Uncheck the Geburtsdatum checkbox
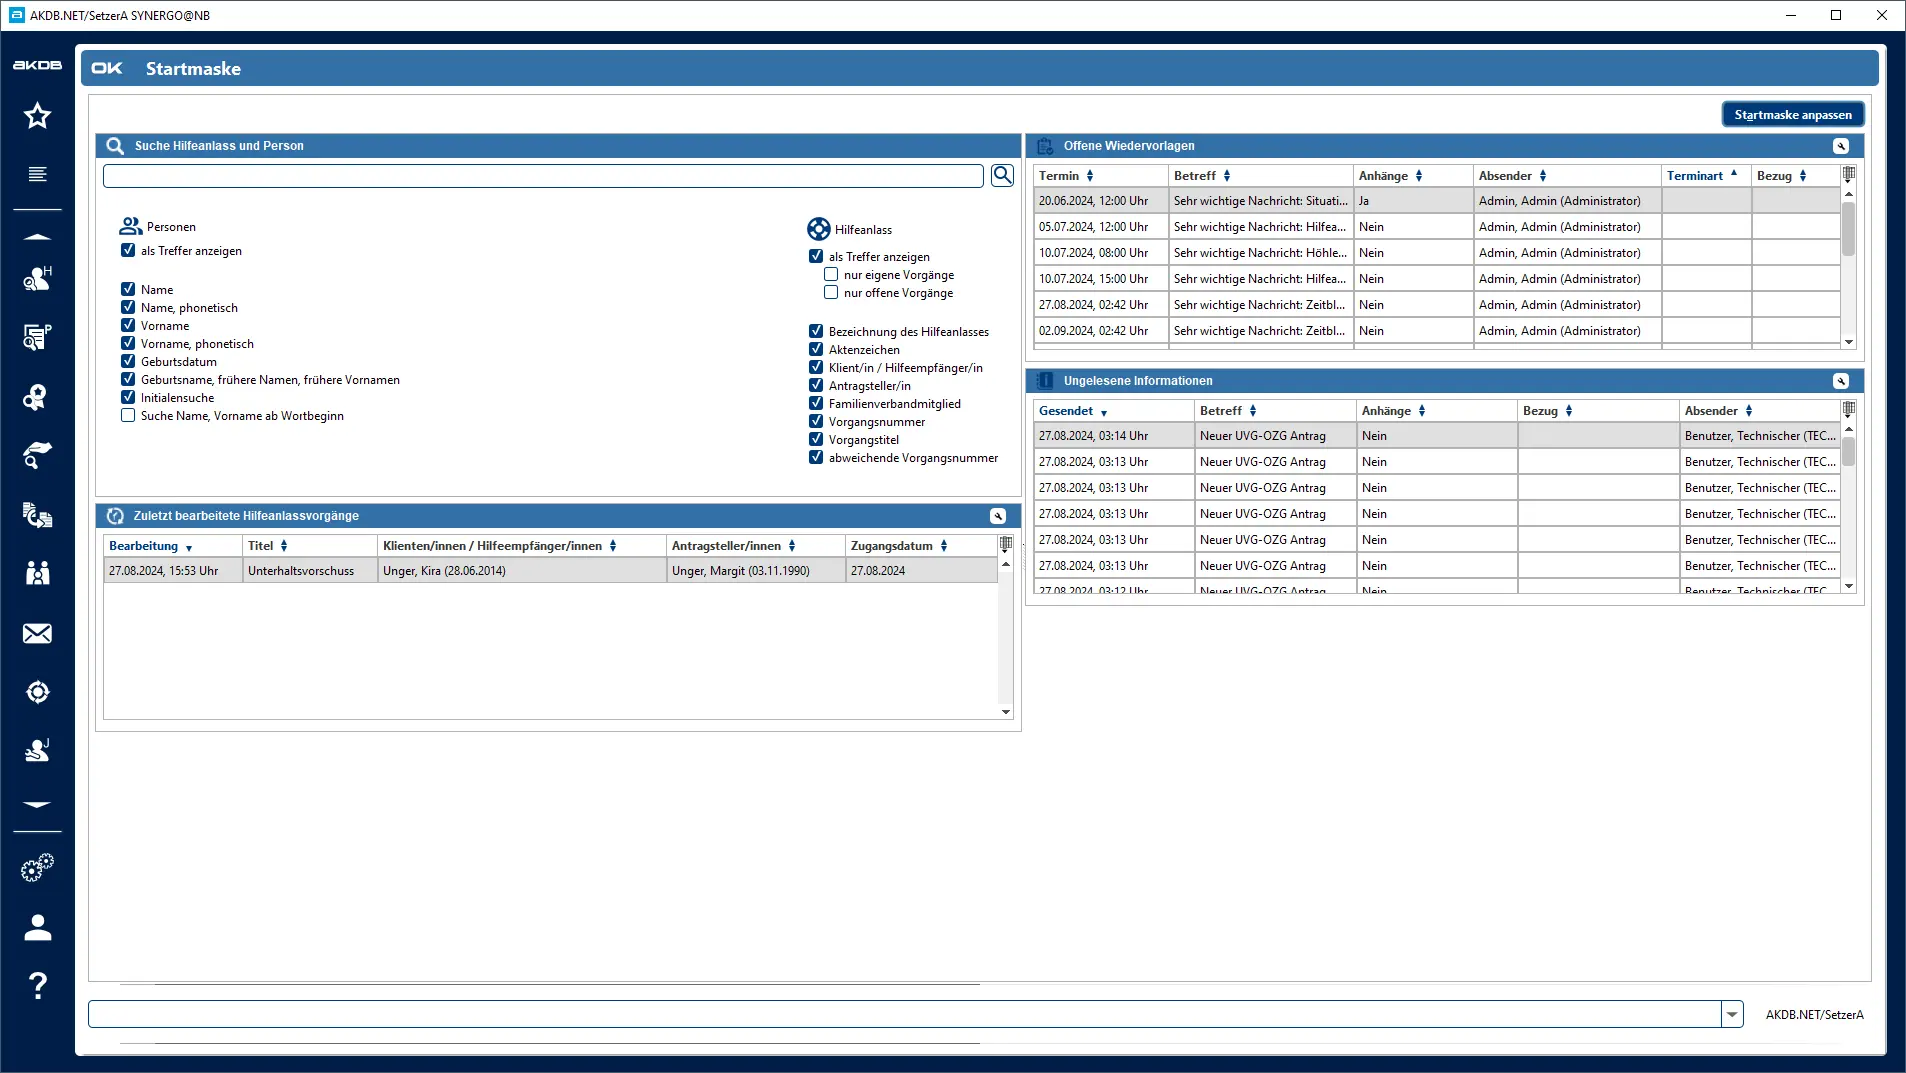 128,362
